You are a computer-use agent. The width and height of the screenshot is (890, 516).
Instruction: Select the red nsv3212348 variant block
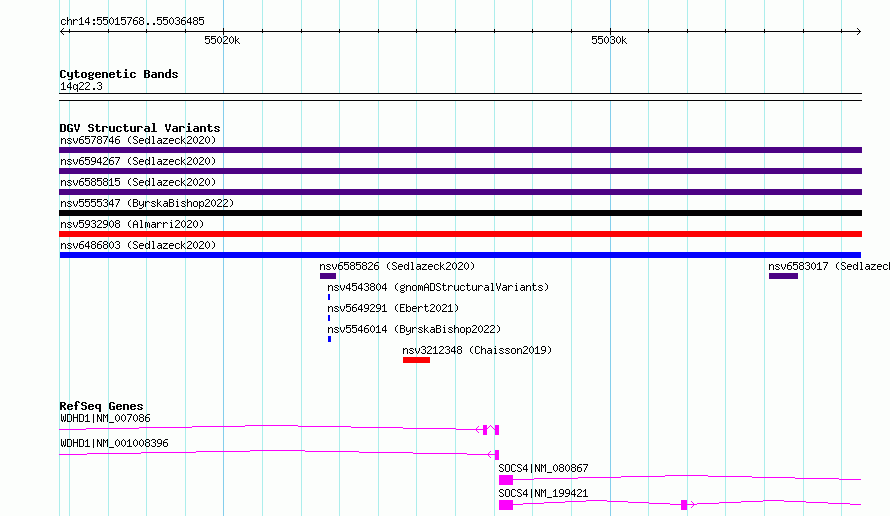tap(416, 360)
